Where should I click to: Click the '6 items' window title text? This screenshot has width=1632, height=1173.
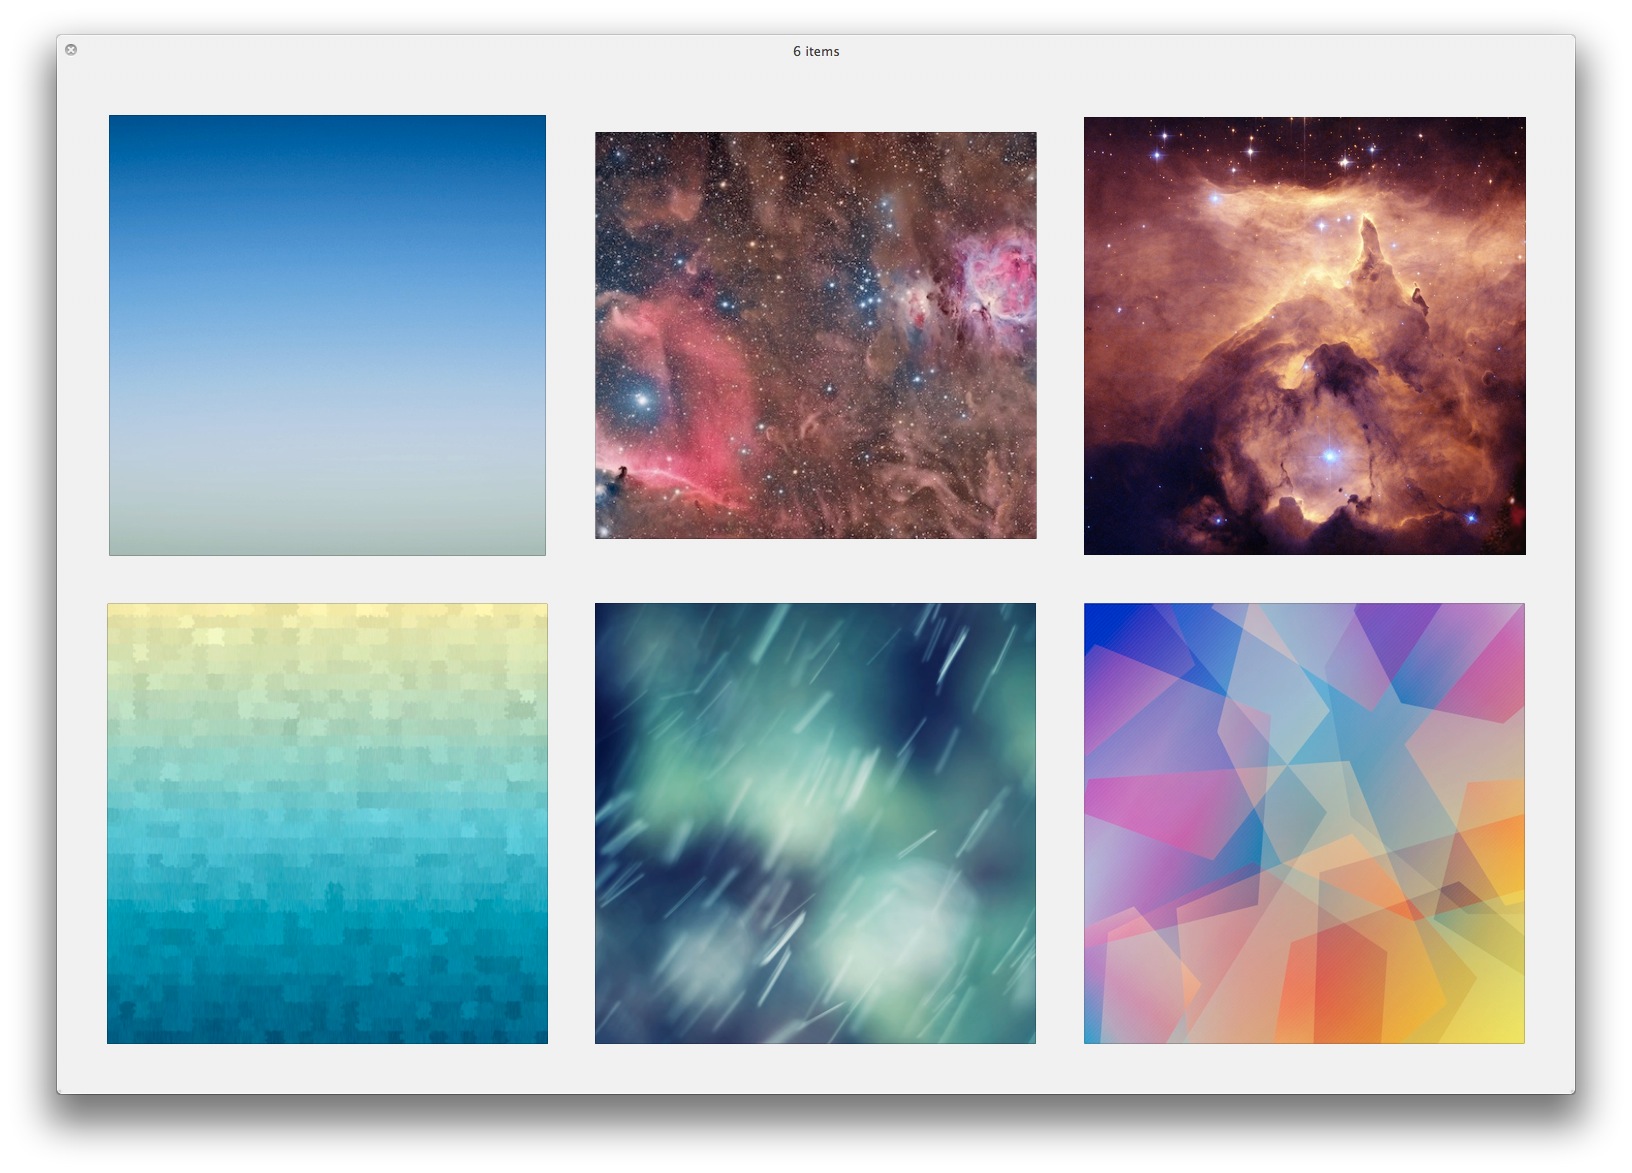816,51
